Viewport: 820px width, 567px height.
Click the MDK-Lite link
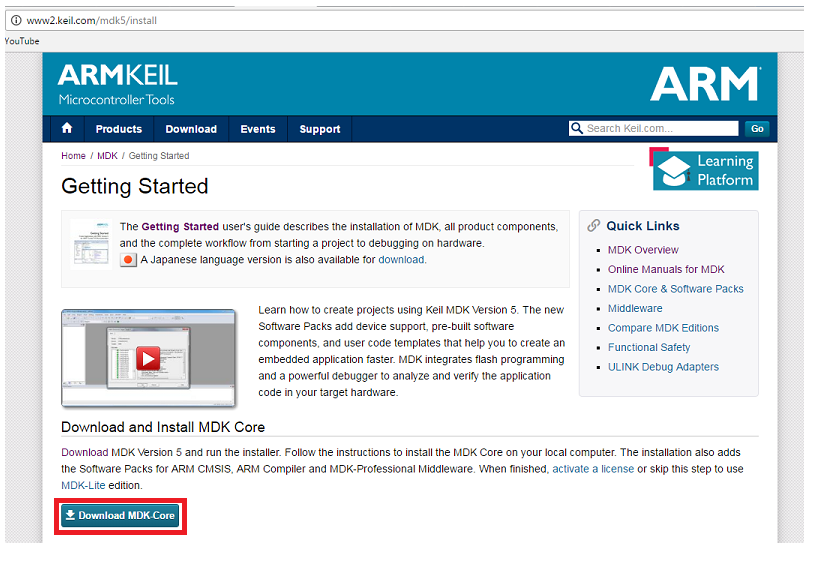pyautogui.click(x=83, y=485)
